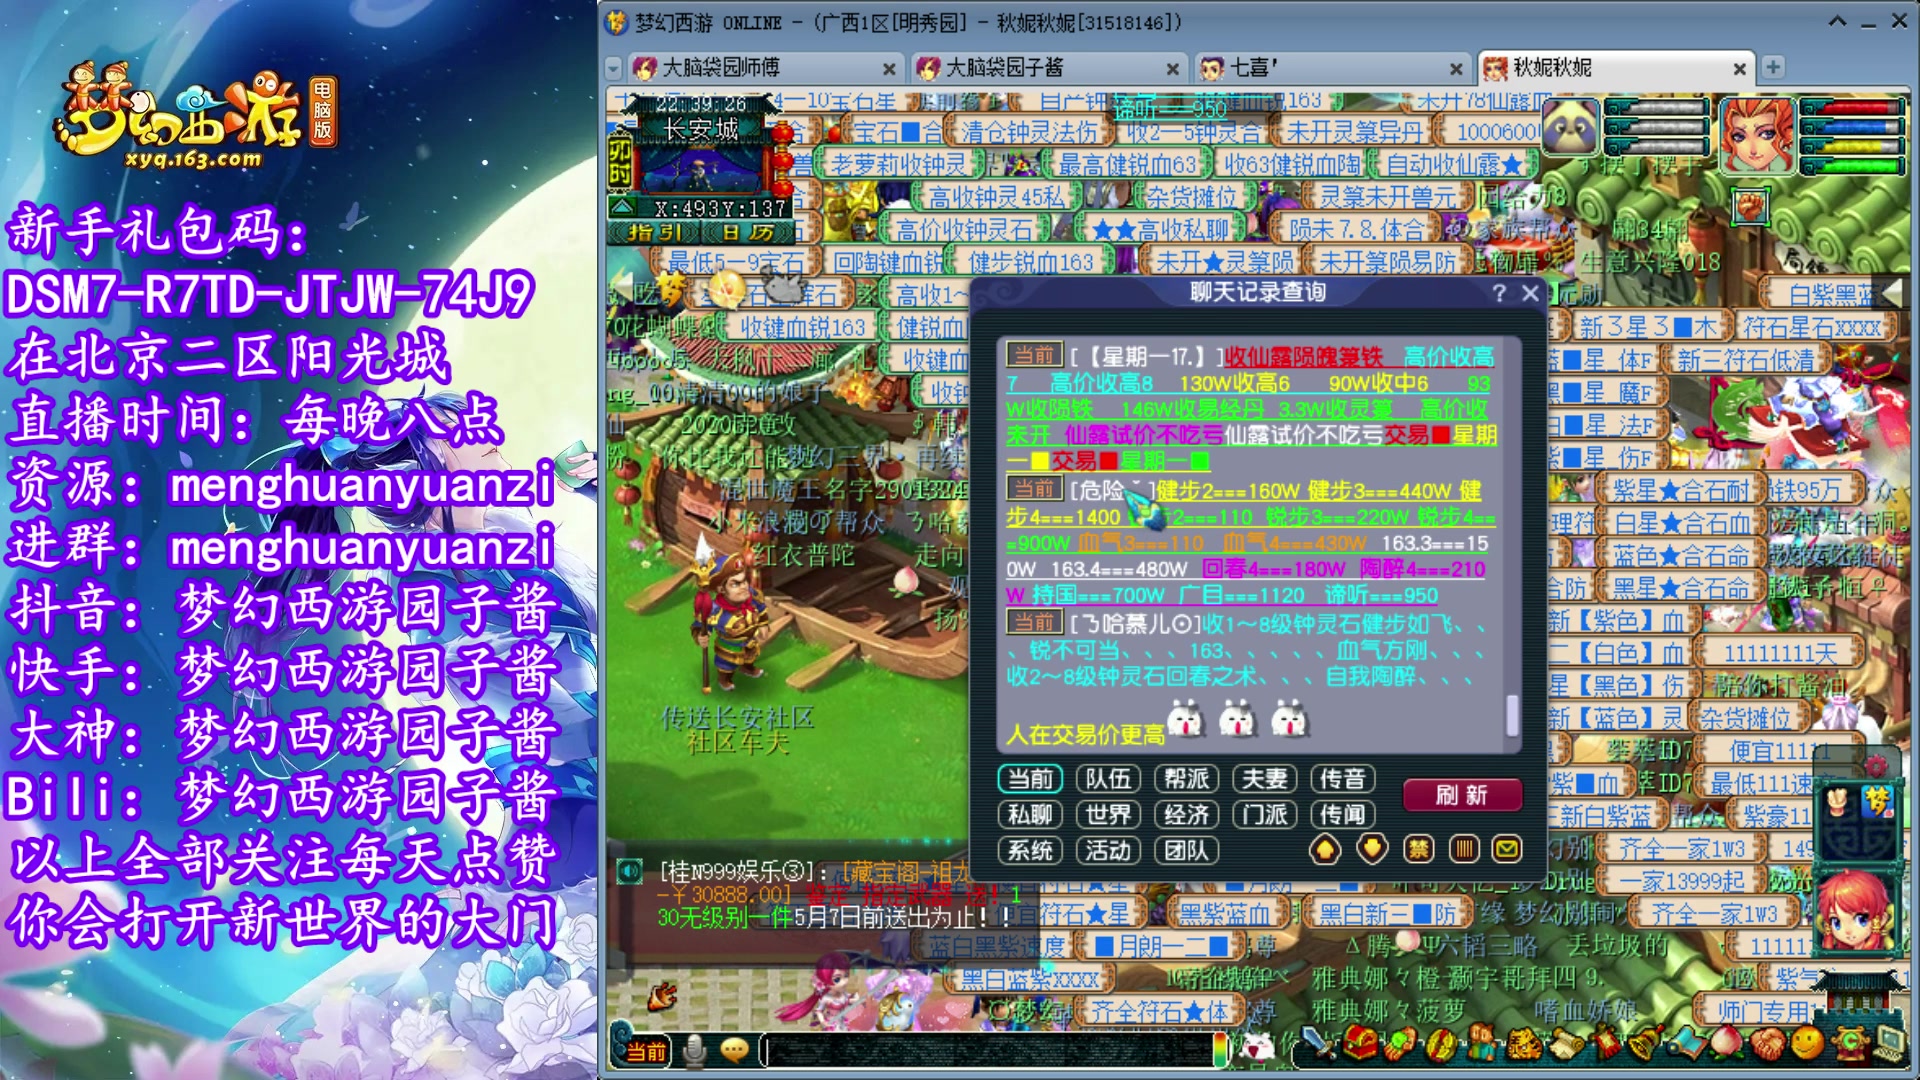Click the fist skill icon below character portrait
The width and height of the screenshot is (1920, 1080).
[x=1751, y=207]
